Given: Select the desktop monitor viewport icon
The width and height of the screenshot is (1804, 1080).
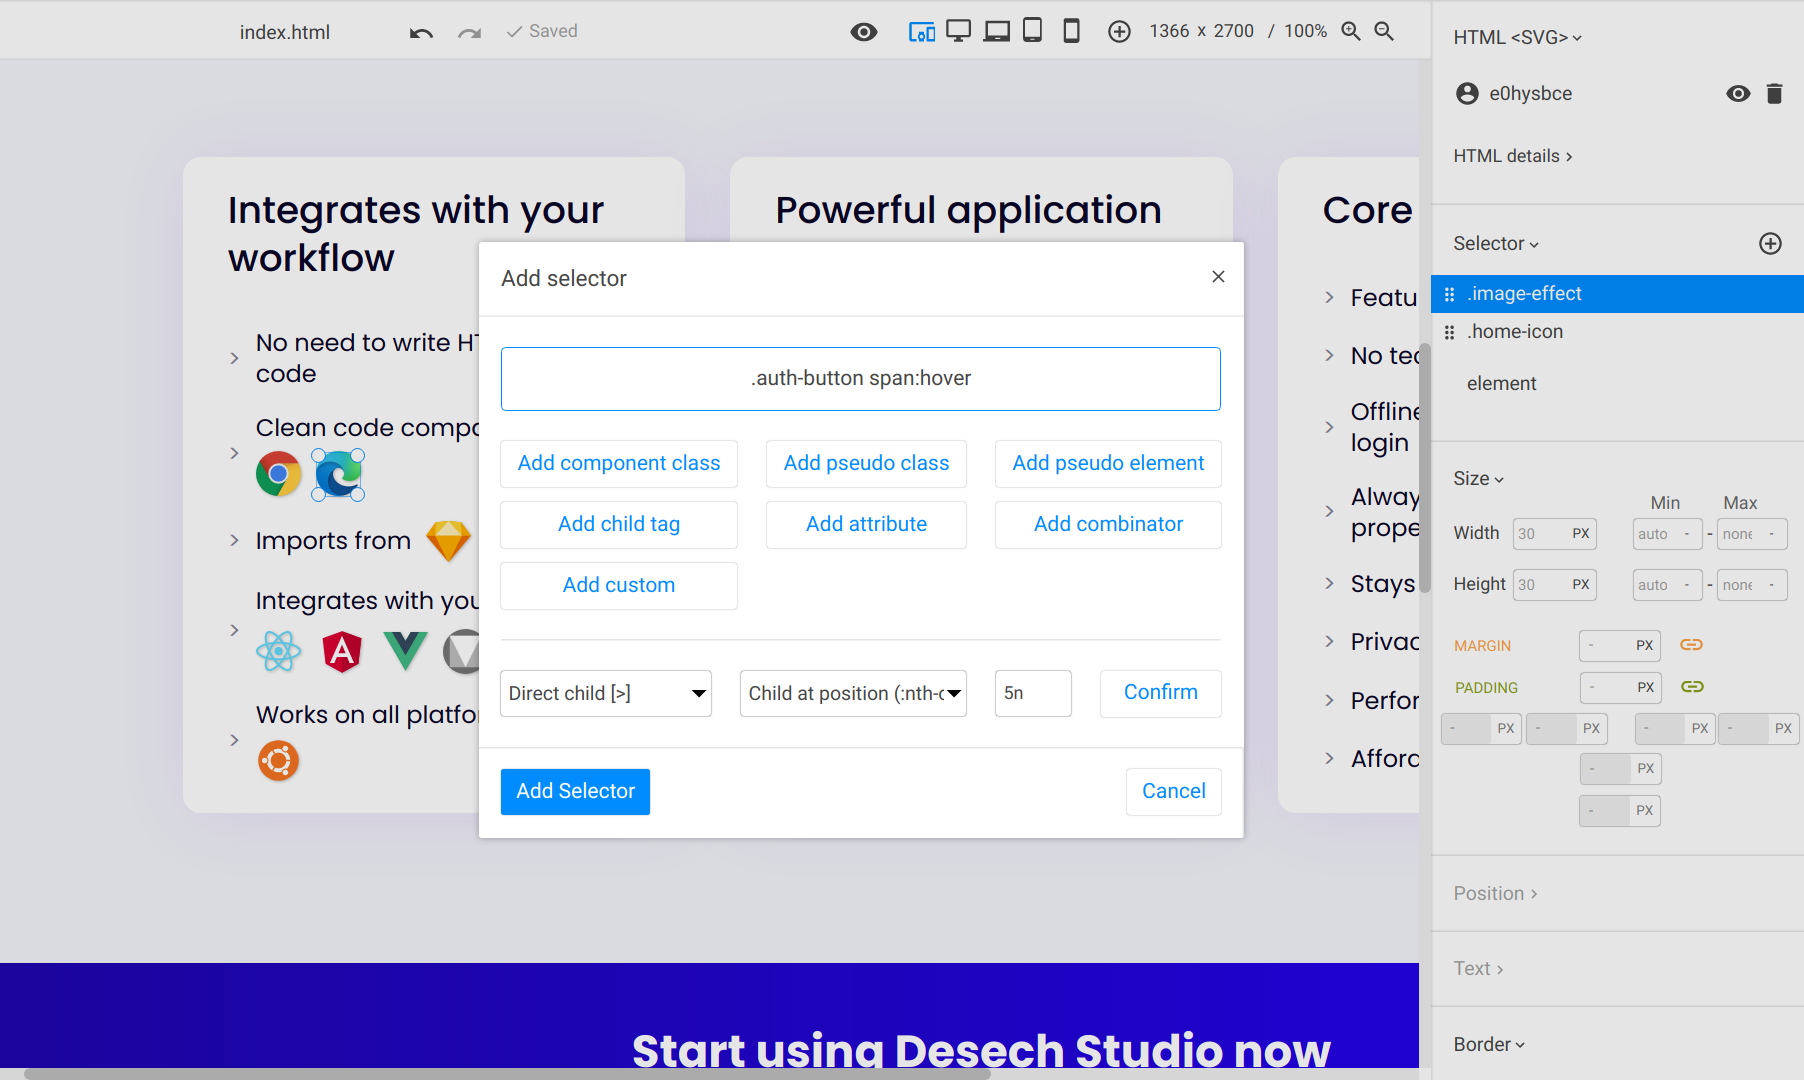Looking at the screenshot, I should tap(958, 31).
